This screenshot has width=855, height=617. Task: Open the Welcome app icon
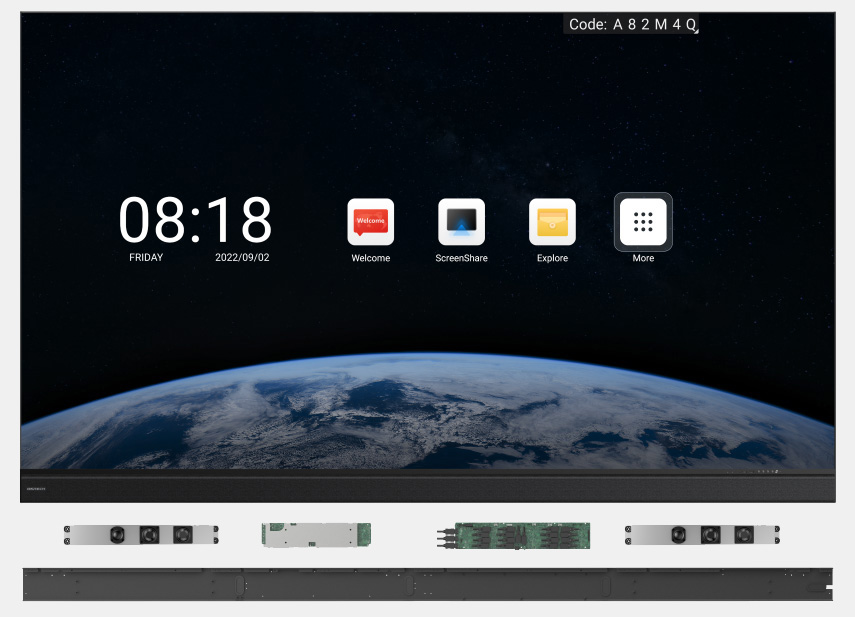point(371,222)
